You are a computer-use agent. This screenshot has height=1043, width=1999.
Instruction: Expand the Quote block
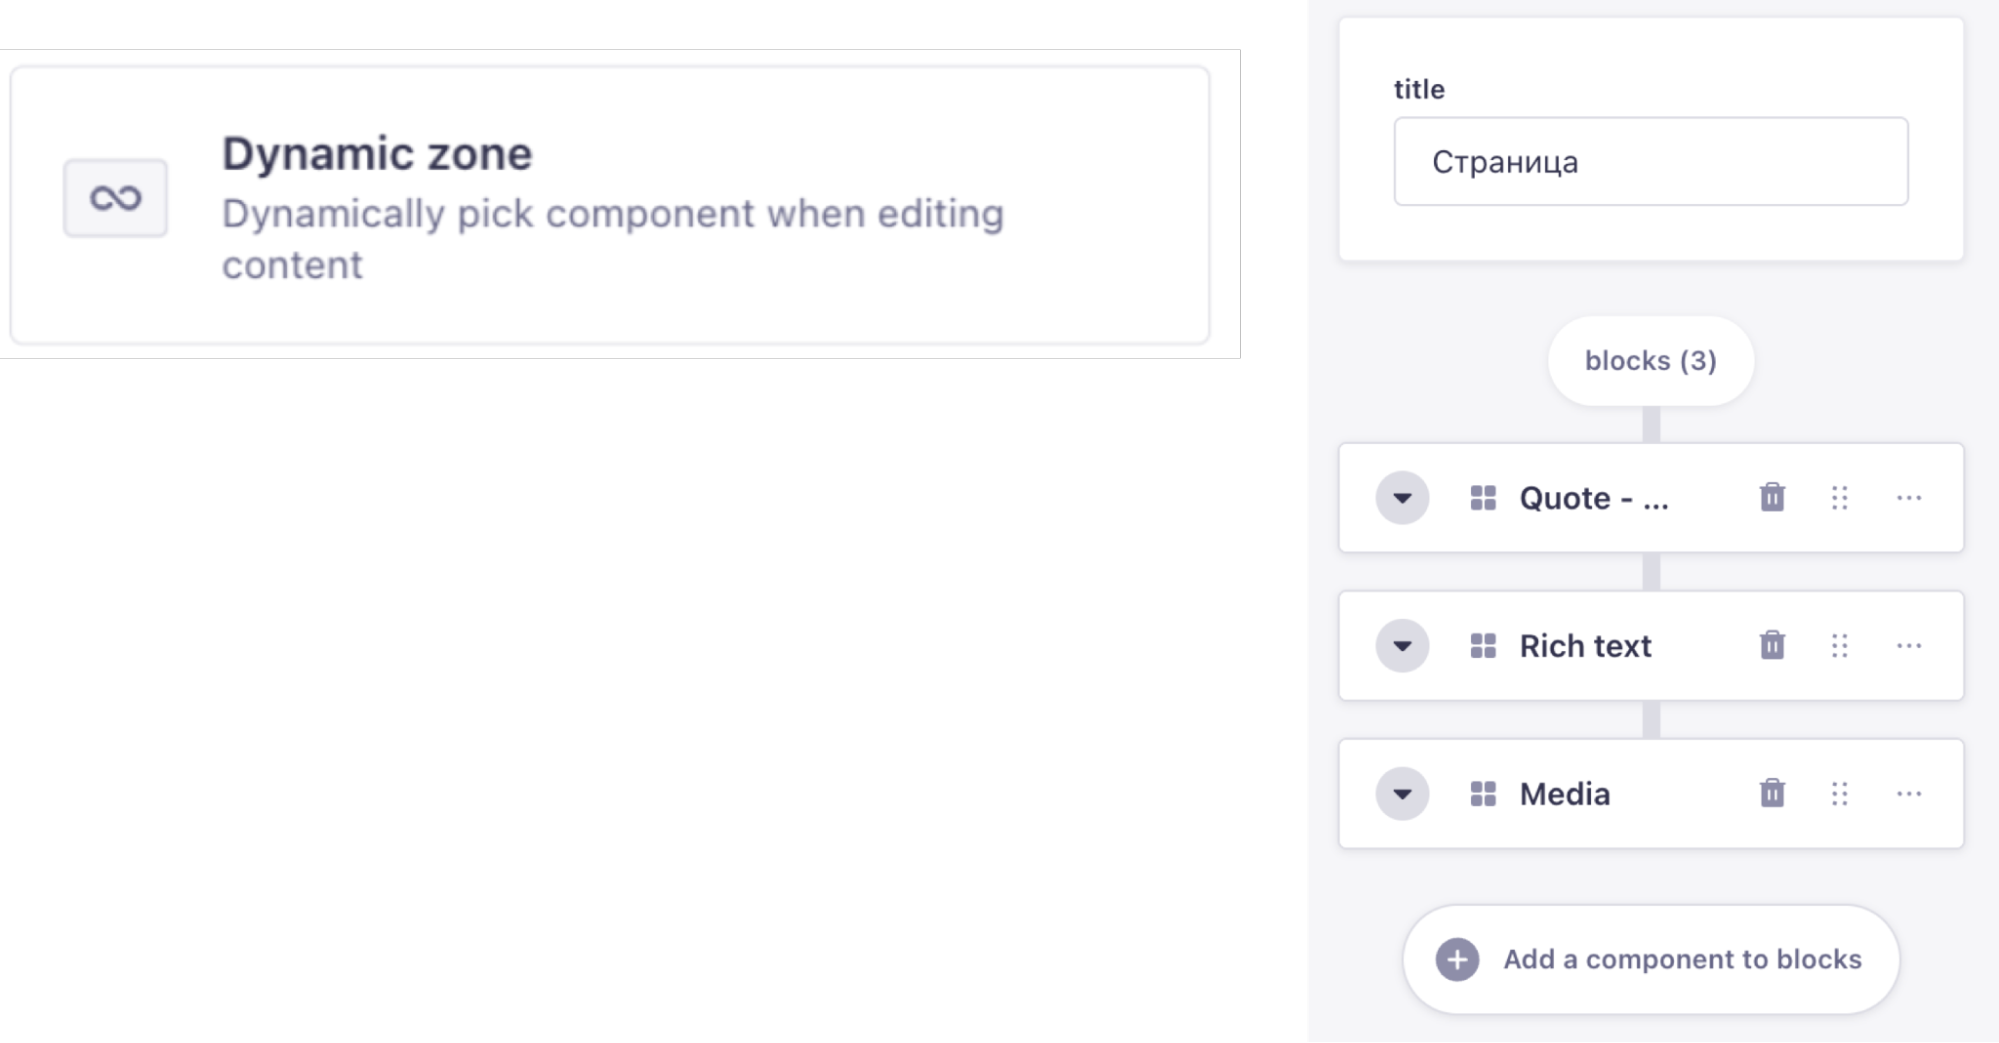[x=1402, y=498]
